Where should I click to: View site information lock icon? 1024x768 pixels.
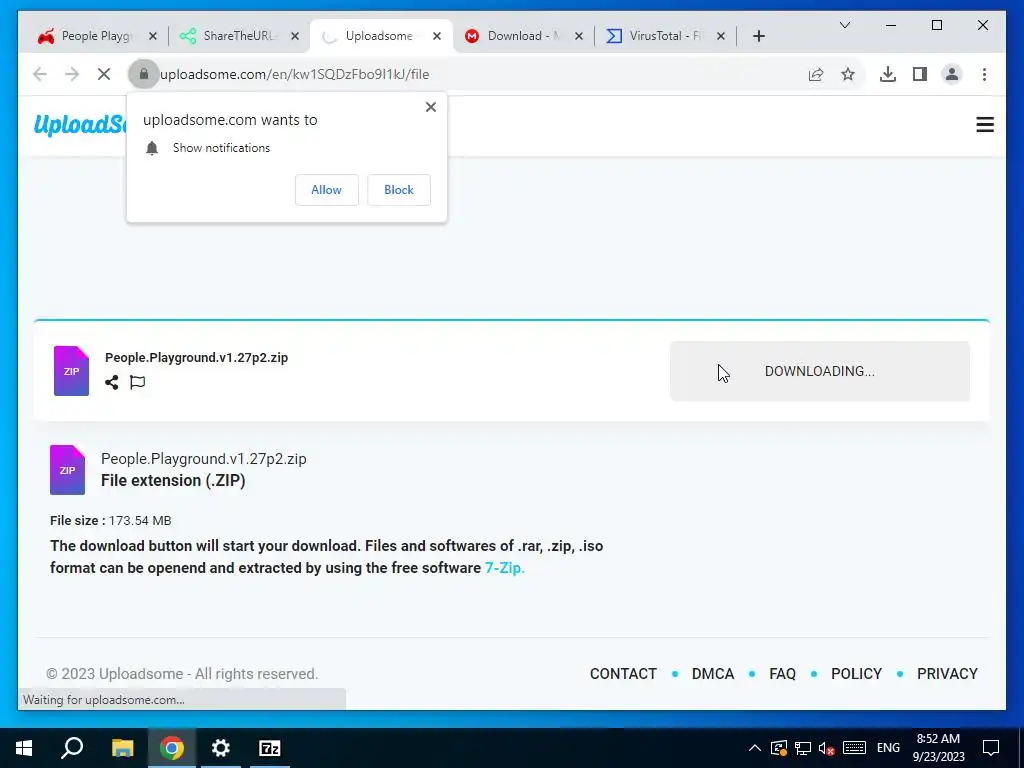click(144, 74)
